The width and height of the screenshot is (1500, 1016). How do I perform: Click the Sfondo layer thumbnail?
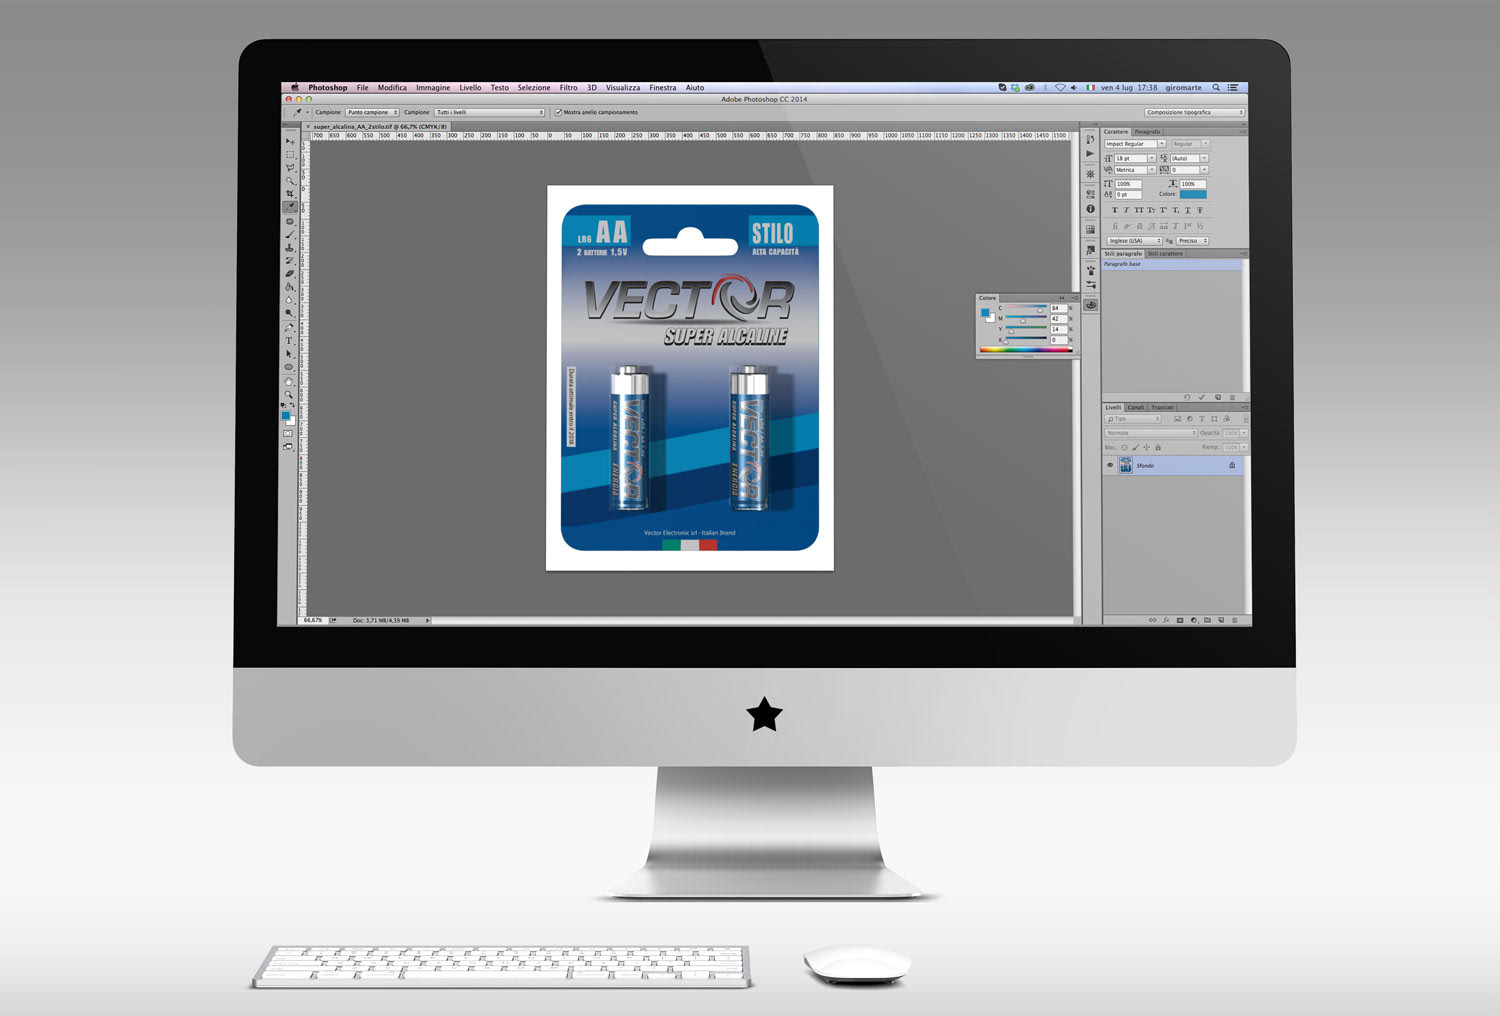pyautogui.click(x=1126, y=465)
